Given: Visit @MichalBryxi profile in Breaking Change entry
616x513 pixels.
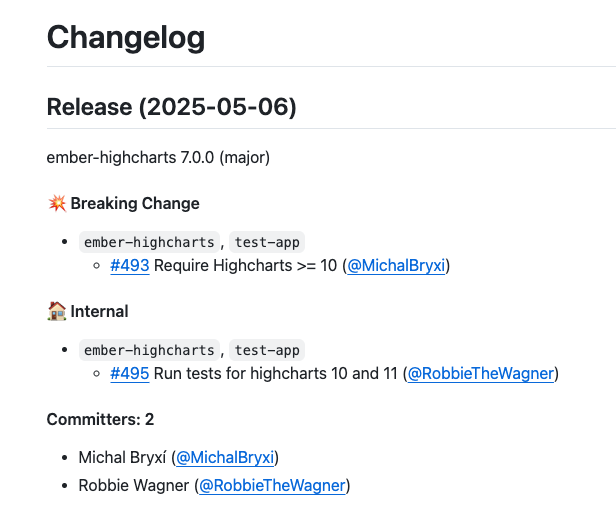Looking at the screenshot, I should pyautogui.click(x=396, y=266).
